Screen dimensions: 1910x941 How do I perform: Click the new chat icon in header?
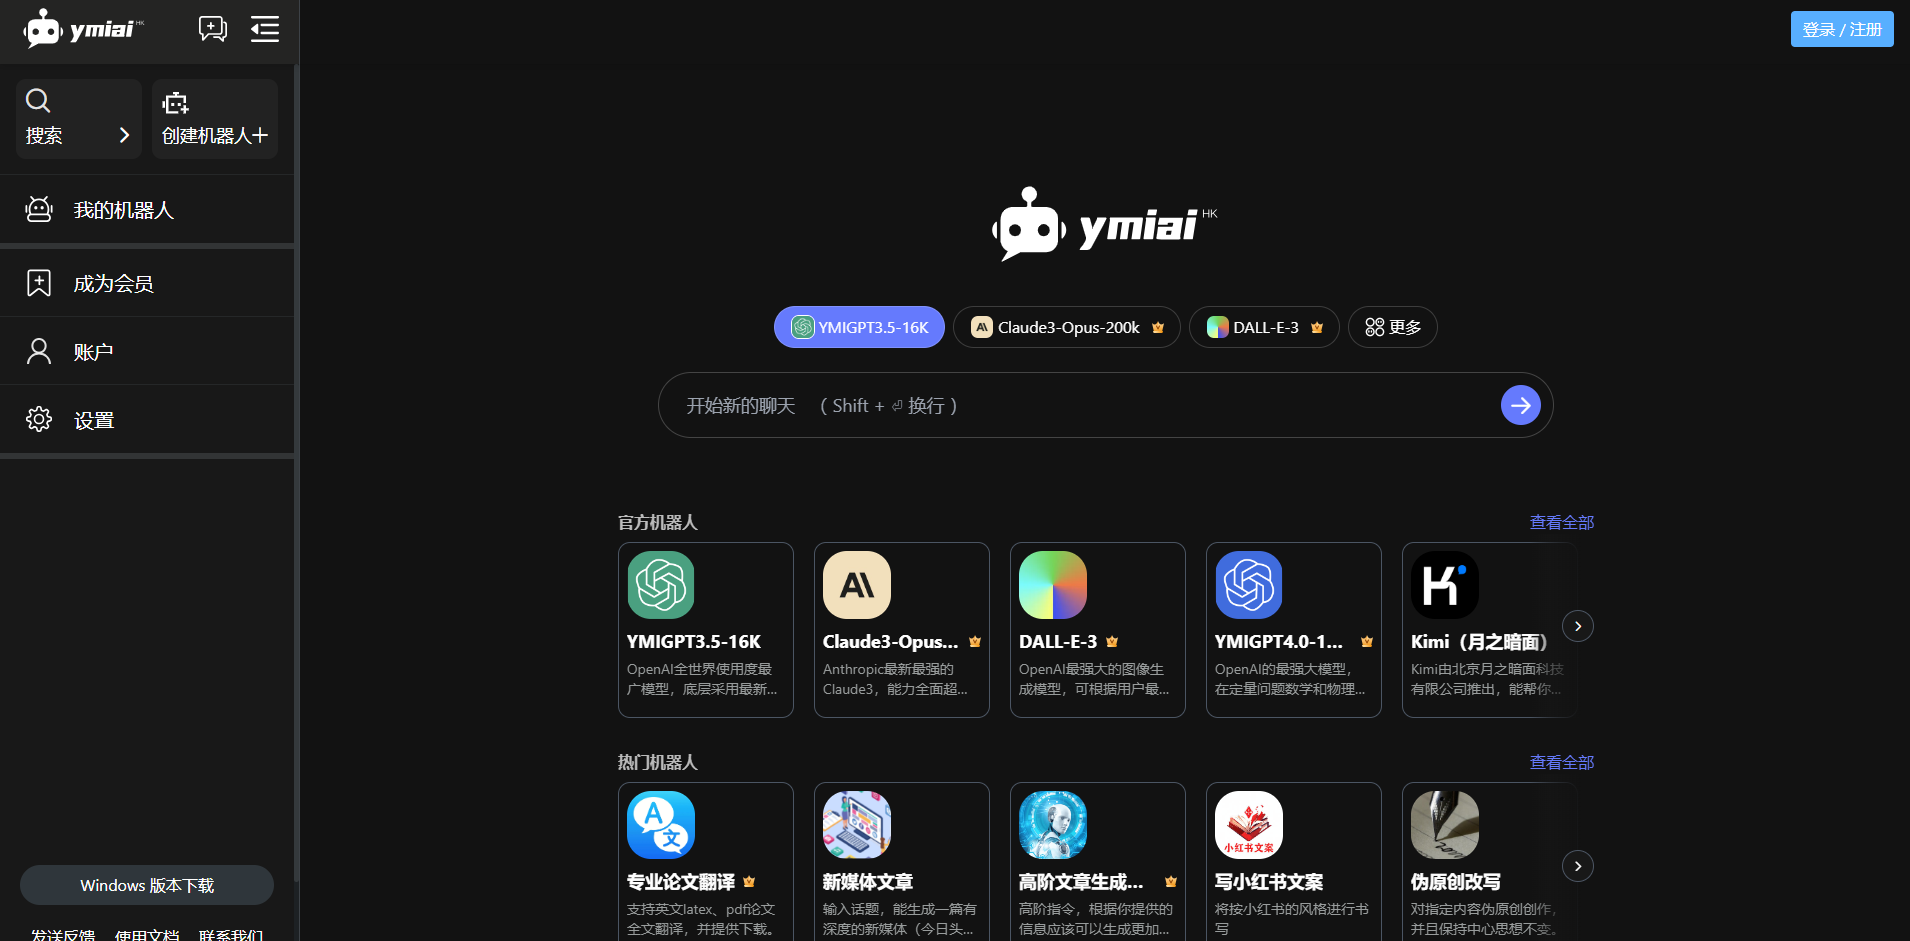click(x=212, y=29)
